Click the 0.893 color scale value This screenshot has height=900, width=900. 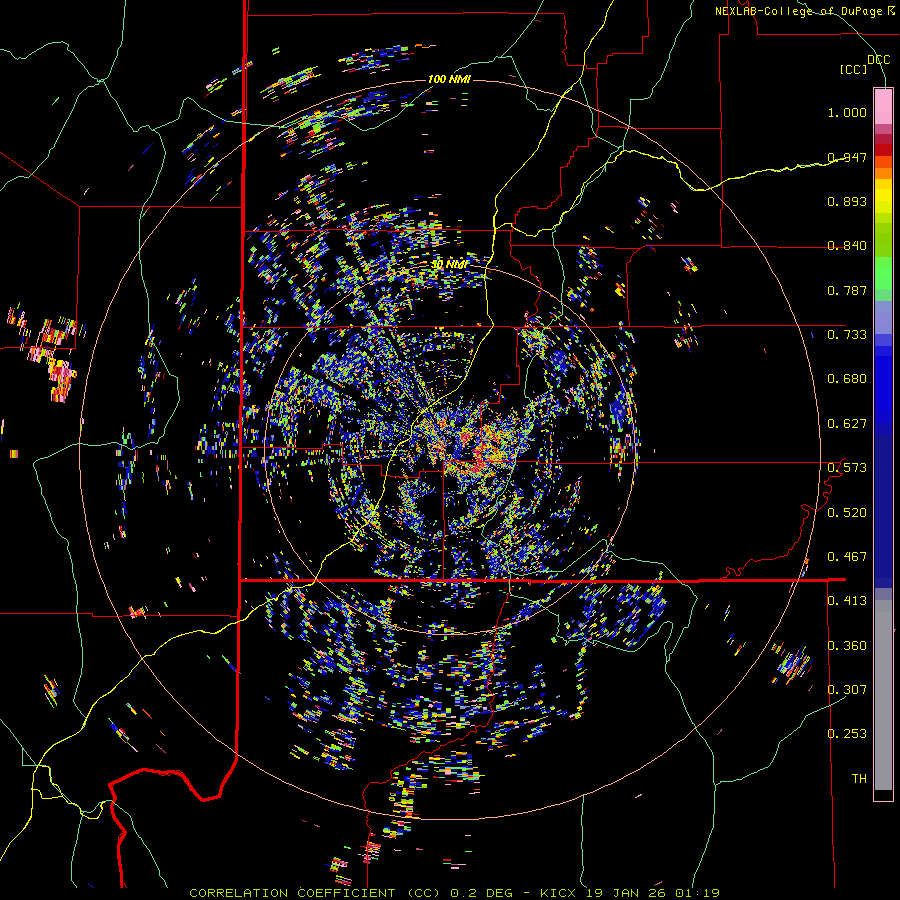coord(847,201)
